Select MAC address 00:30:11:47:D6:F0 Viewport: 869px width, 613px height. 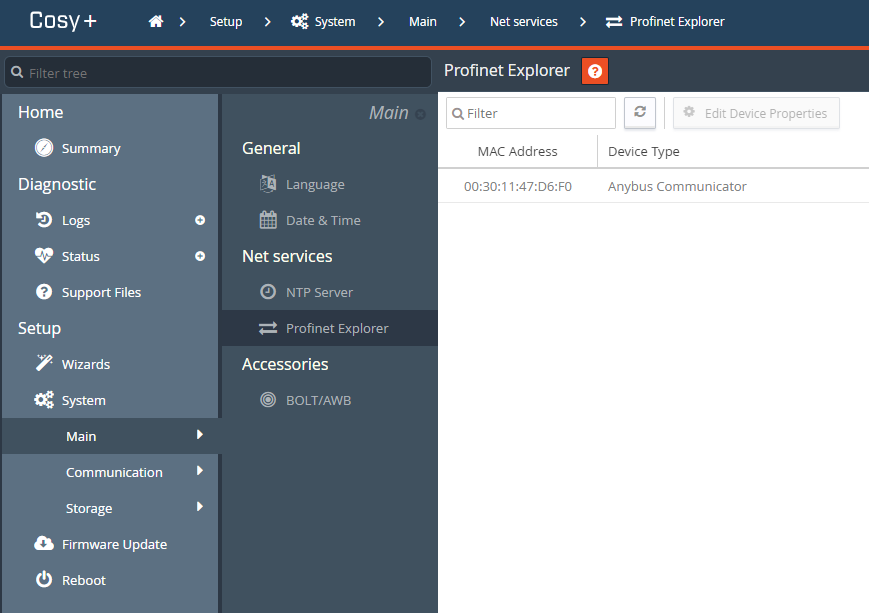518,186
